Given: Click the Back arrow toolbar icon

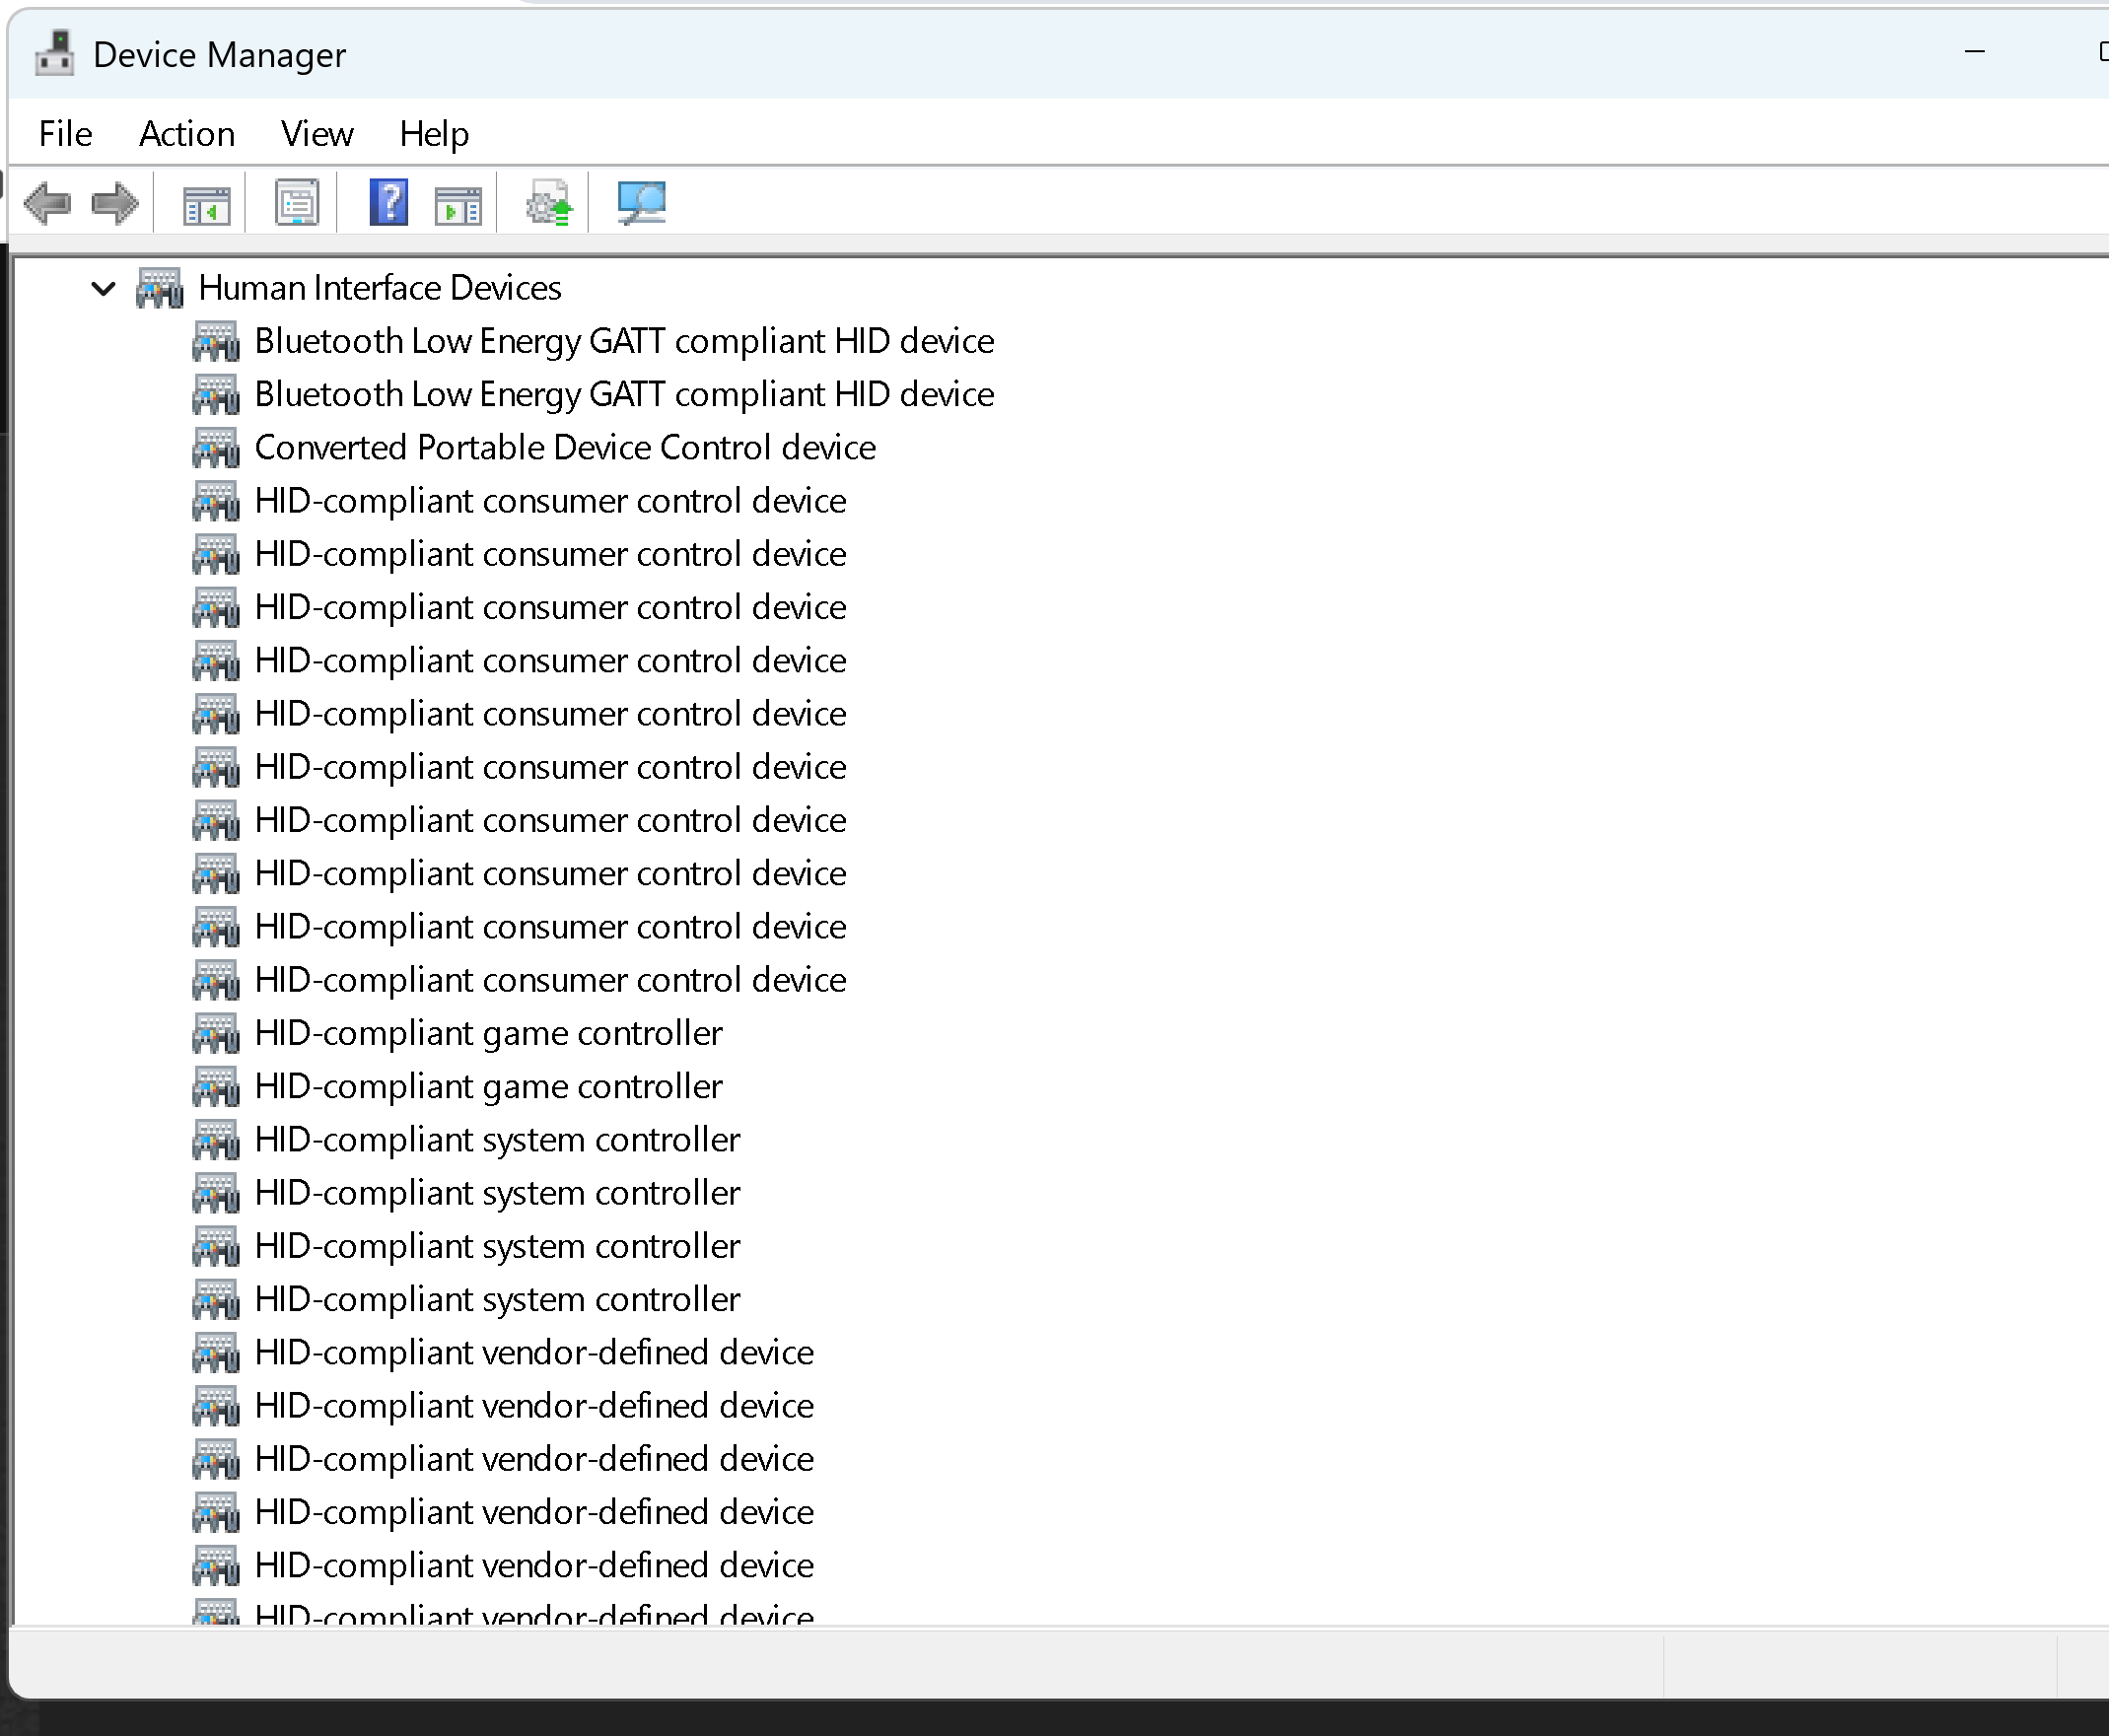Looking at the screenshot, I should click(47, 204).
